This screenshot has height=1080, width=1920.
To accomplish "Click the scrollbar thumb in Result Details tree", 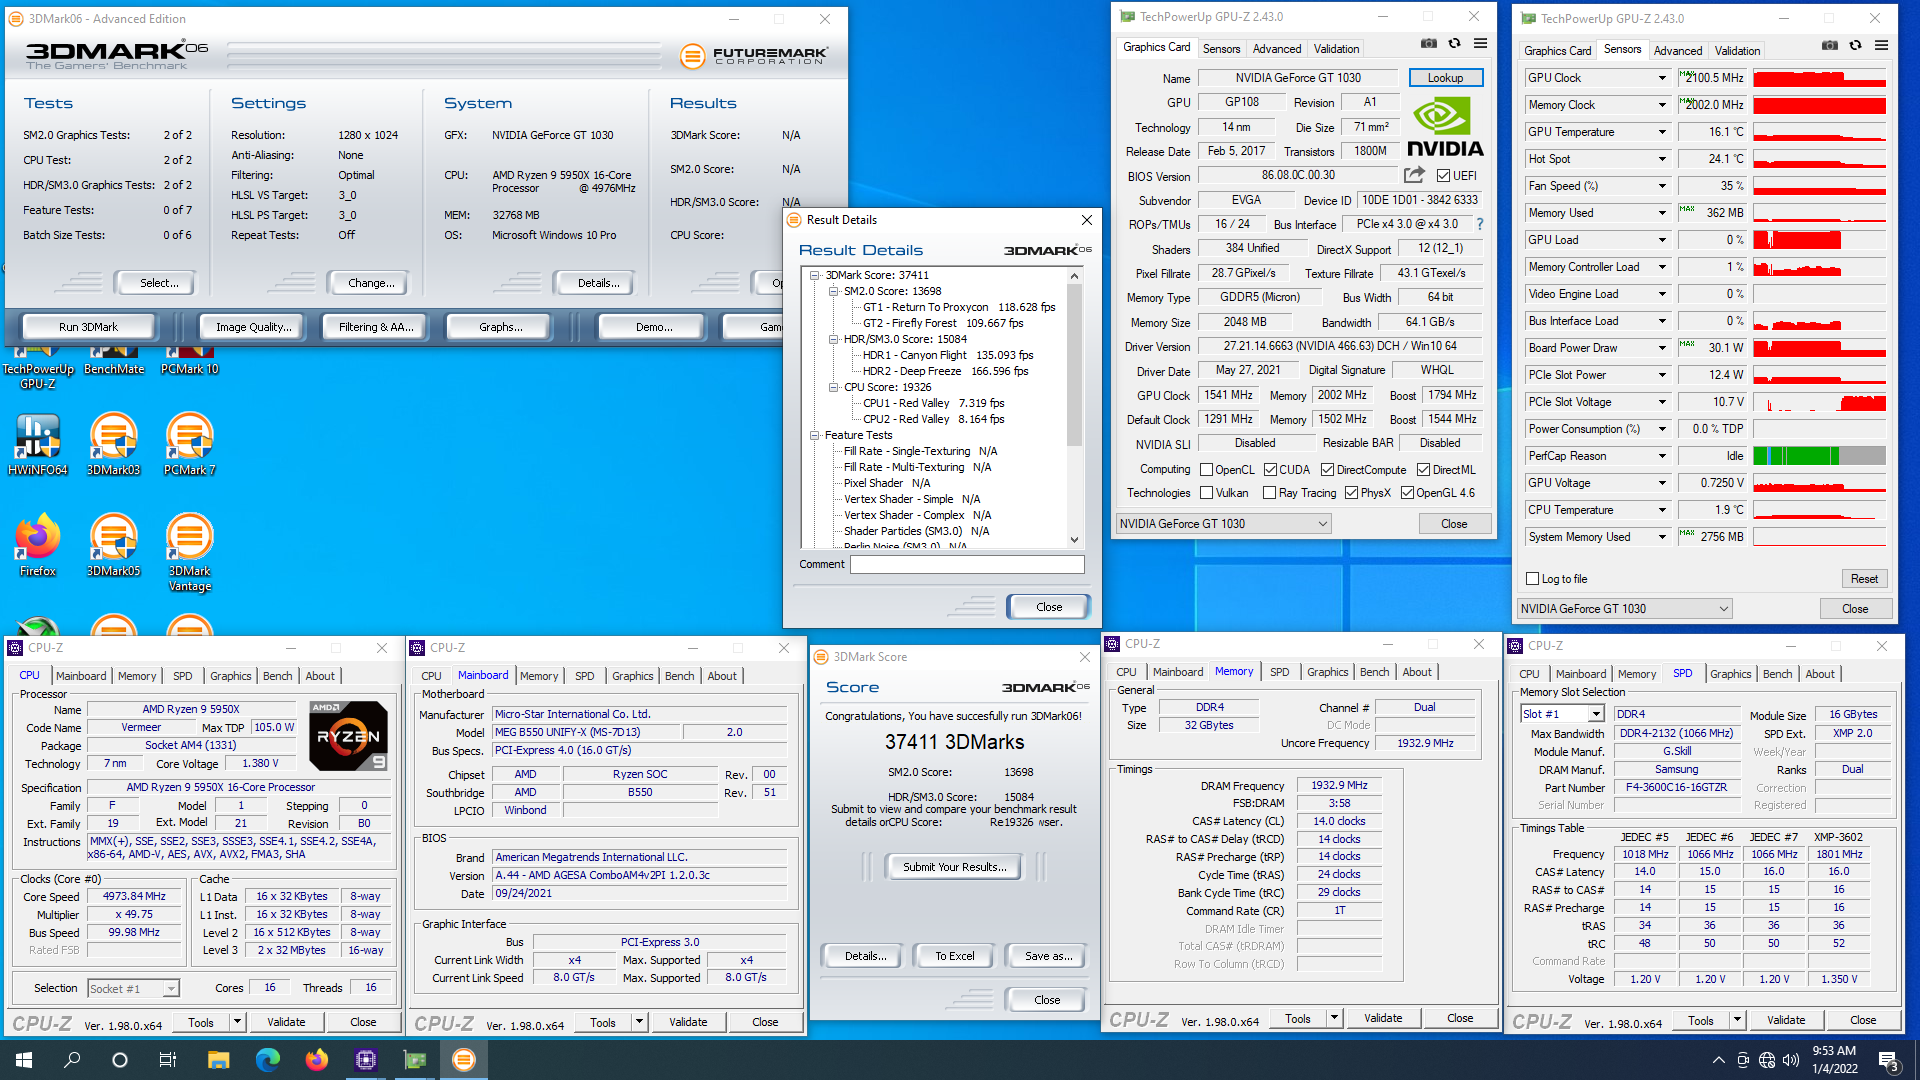I will (x=1074, y=364).
